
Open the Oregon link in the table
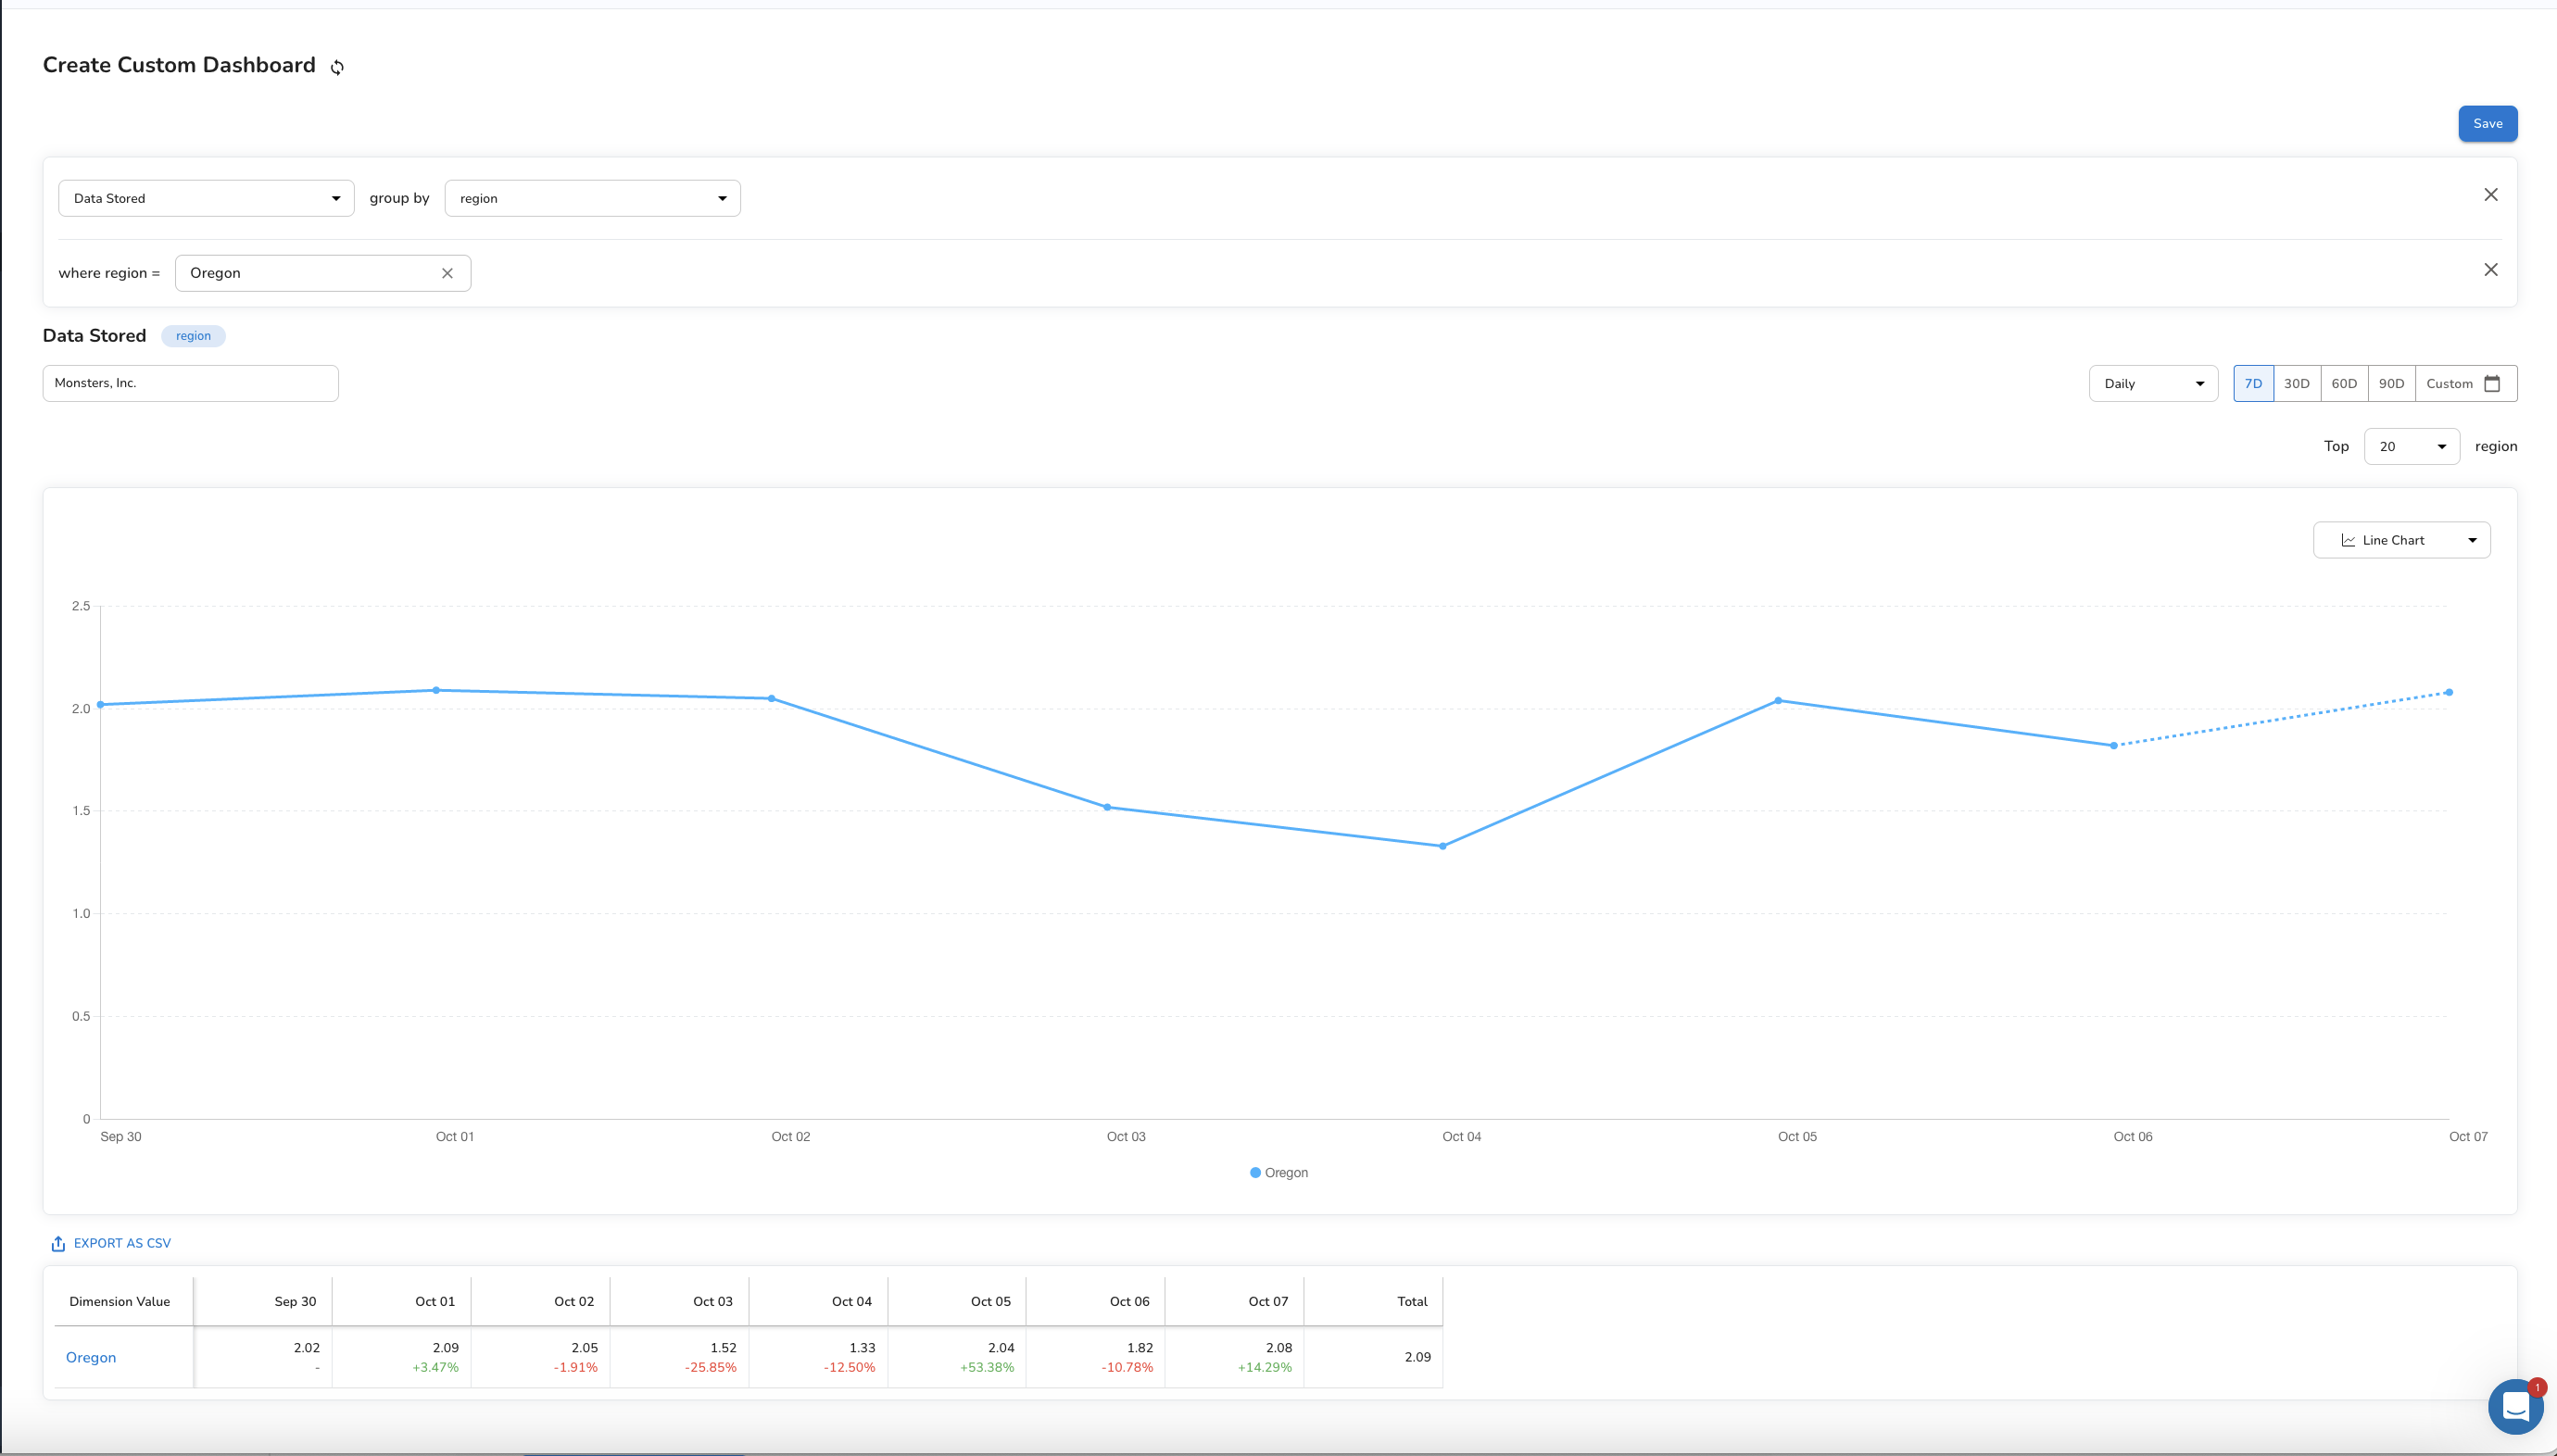91,1357
